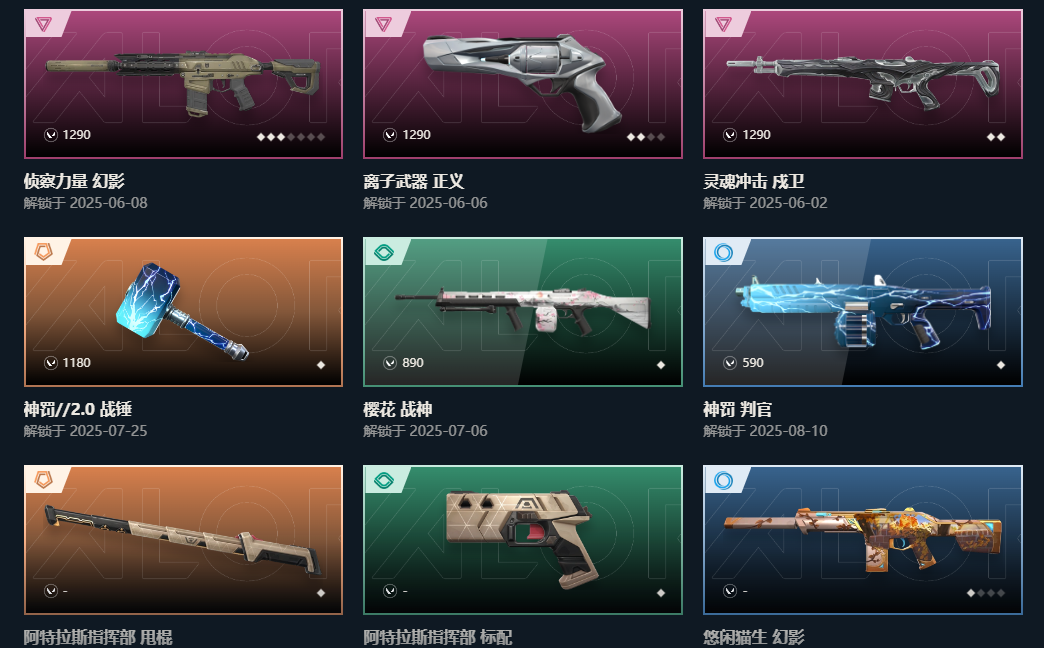This screenshot has height=648, width=1044.
Task: Click the 灵魂冲击 戍卫 skin title
Action: 754,181
